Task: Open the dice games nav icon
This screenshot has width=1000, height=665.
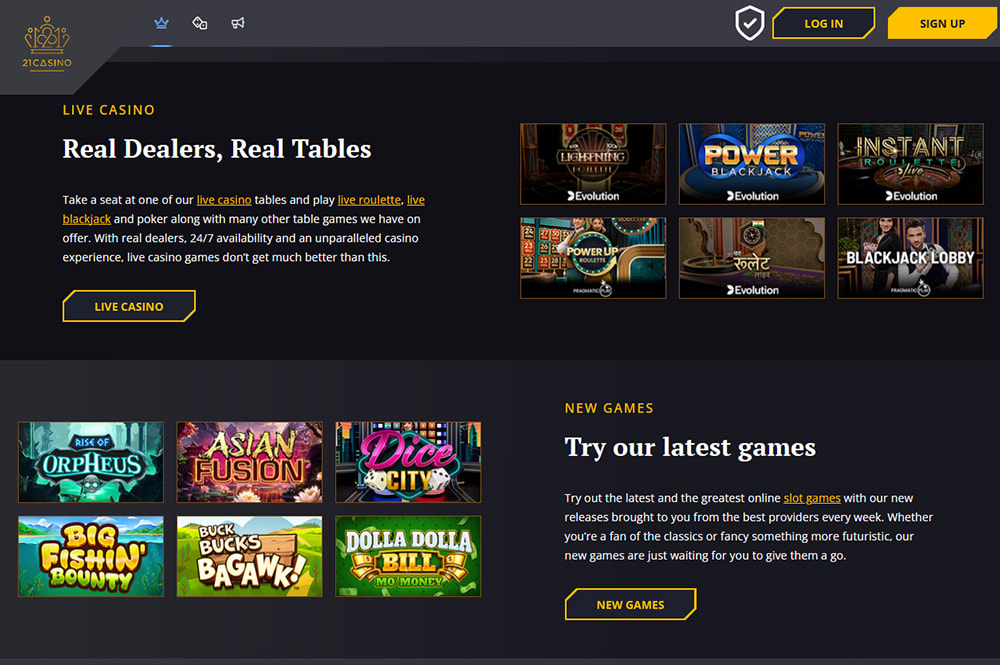Action: tap(200, 24)
